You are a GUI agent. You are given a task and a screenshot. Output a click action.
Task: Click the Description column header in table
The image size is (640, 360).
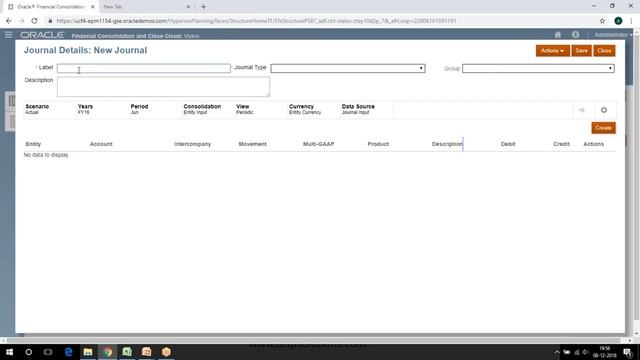click(x=447, y=144)
